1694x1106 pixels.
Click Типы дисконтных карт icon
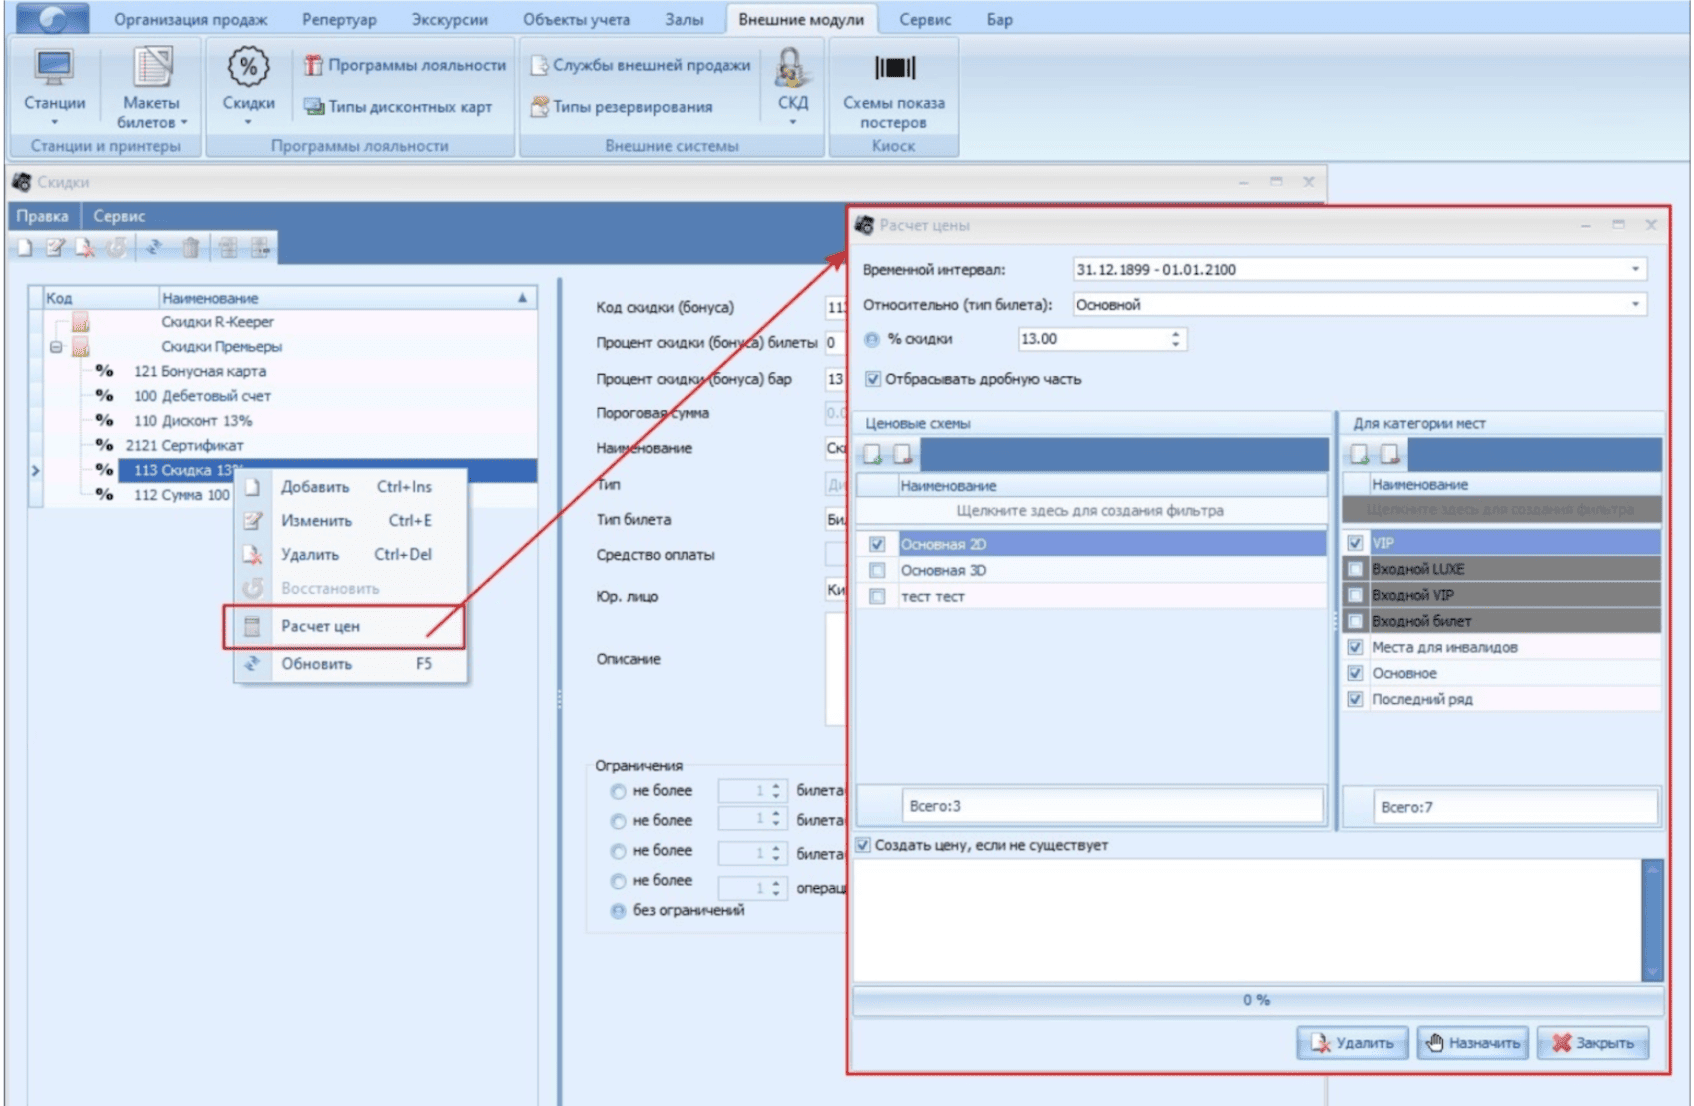coord(313,106)
